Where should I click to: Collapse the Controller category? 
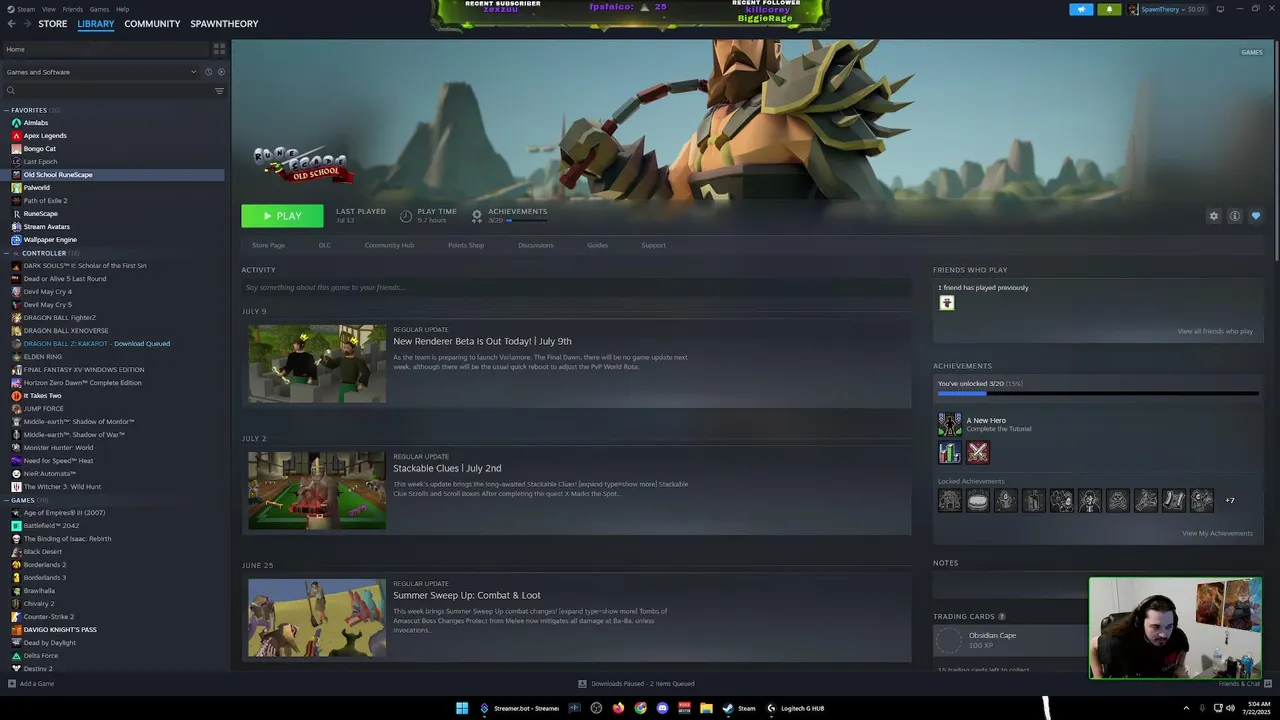[7, 253]
